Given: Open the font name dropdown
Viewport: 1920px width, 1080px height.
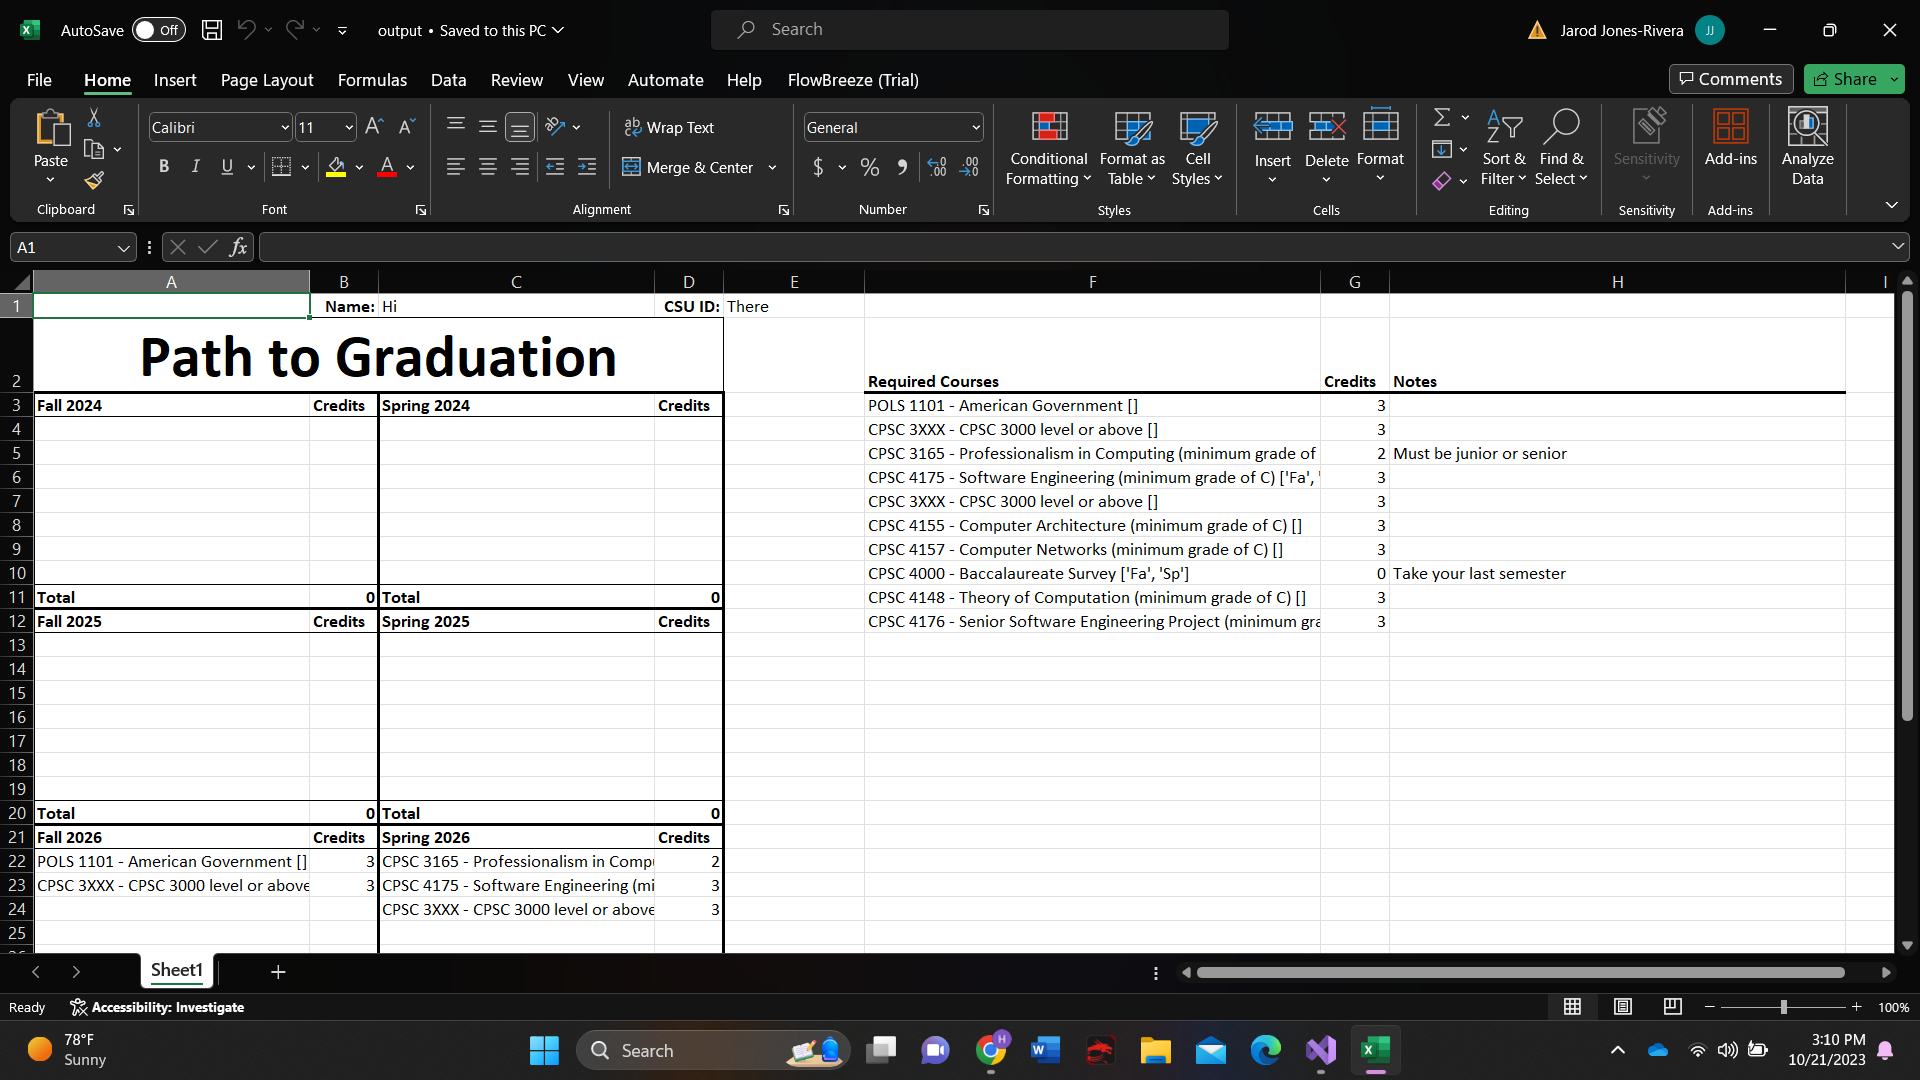Looking at the screenshot, I should tap(285, 128).
